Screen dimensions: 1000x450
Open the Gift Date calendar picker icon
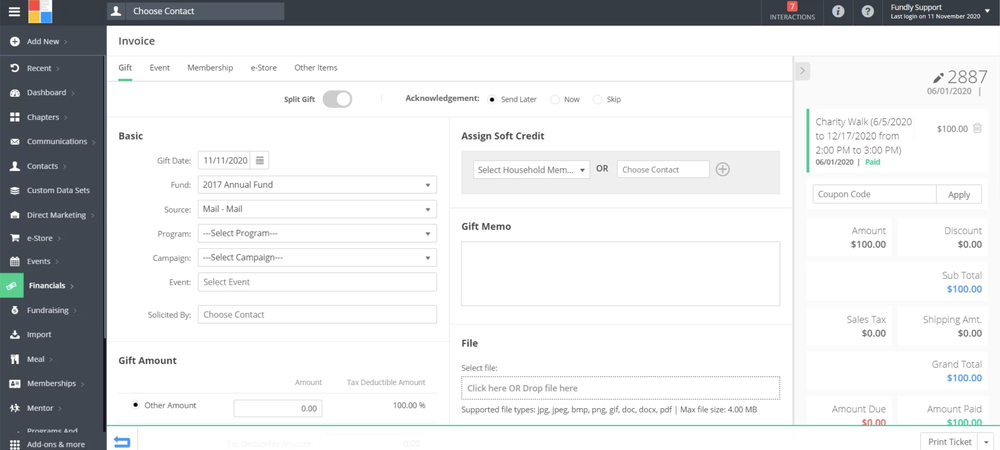260,161
